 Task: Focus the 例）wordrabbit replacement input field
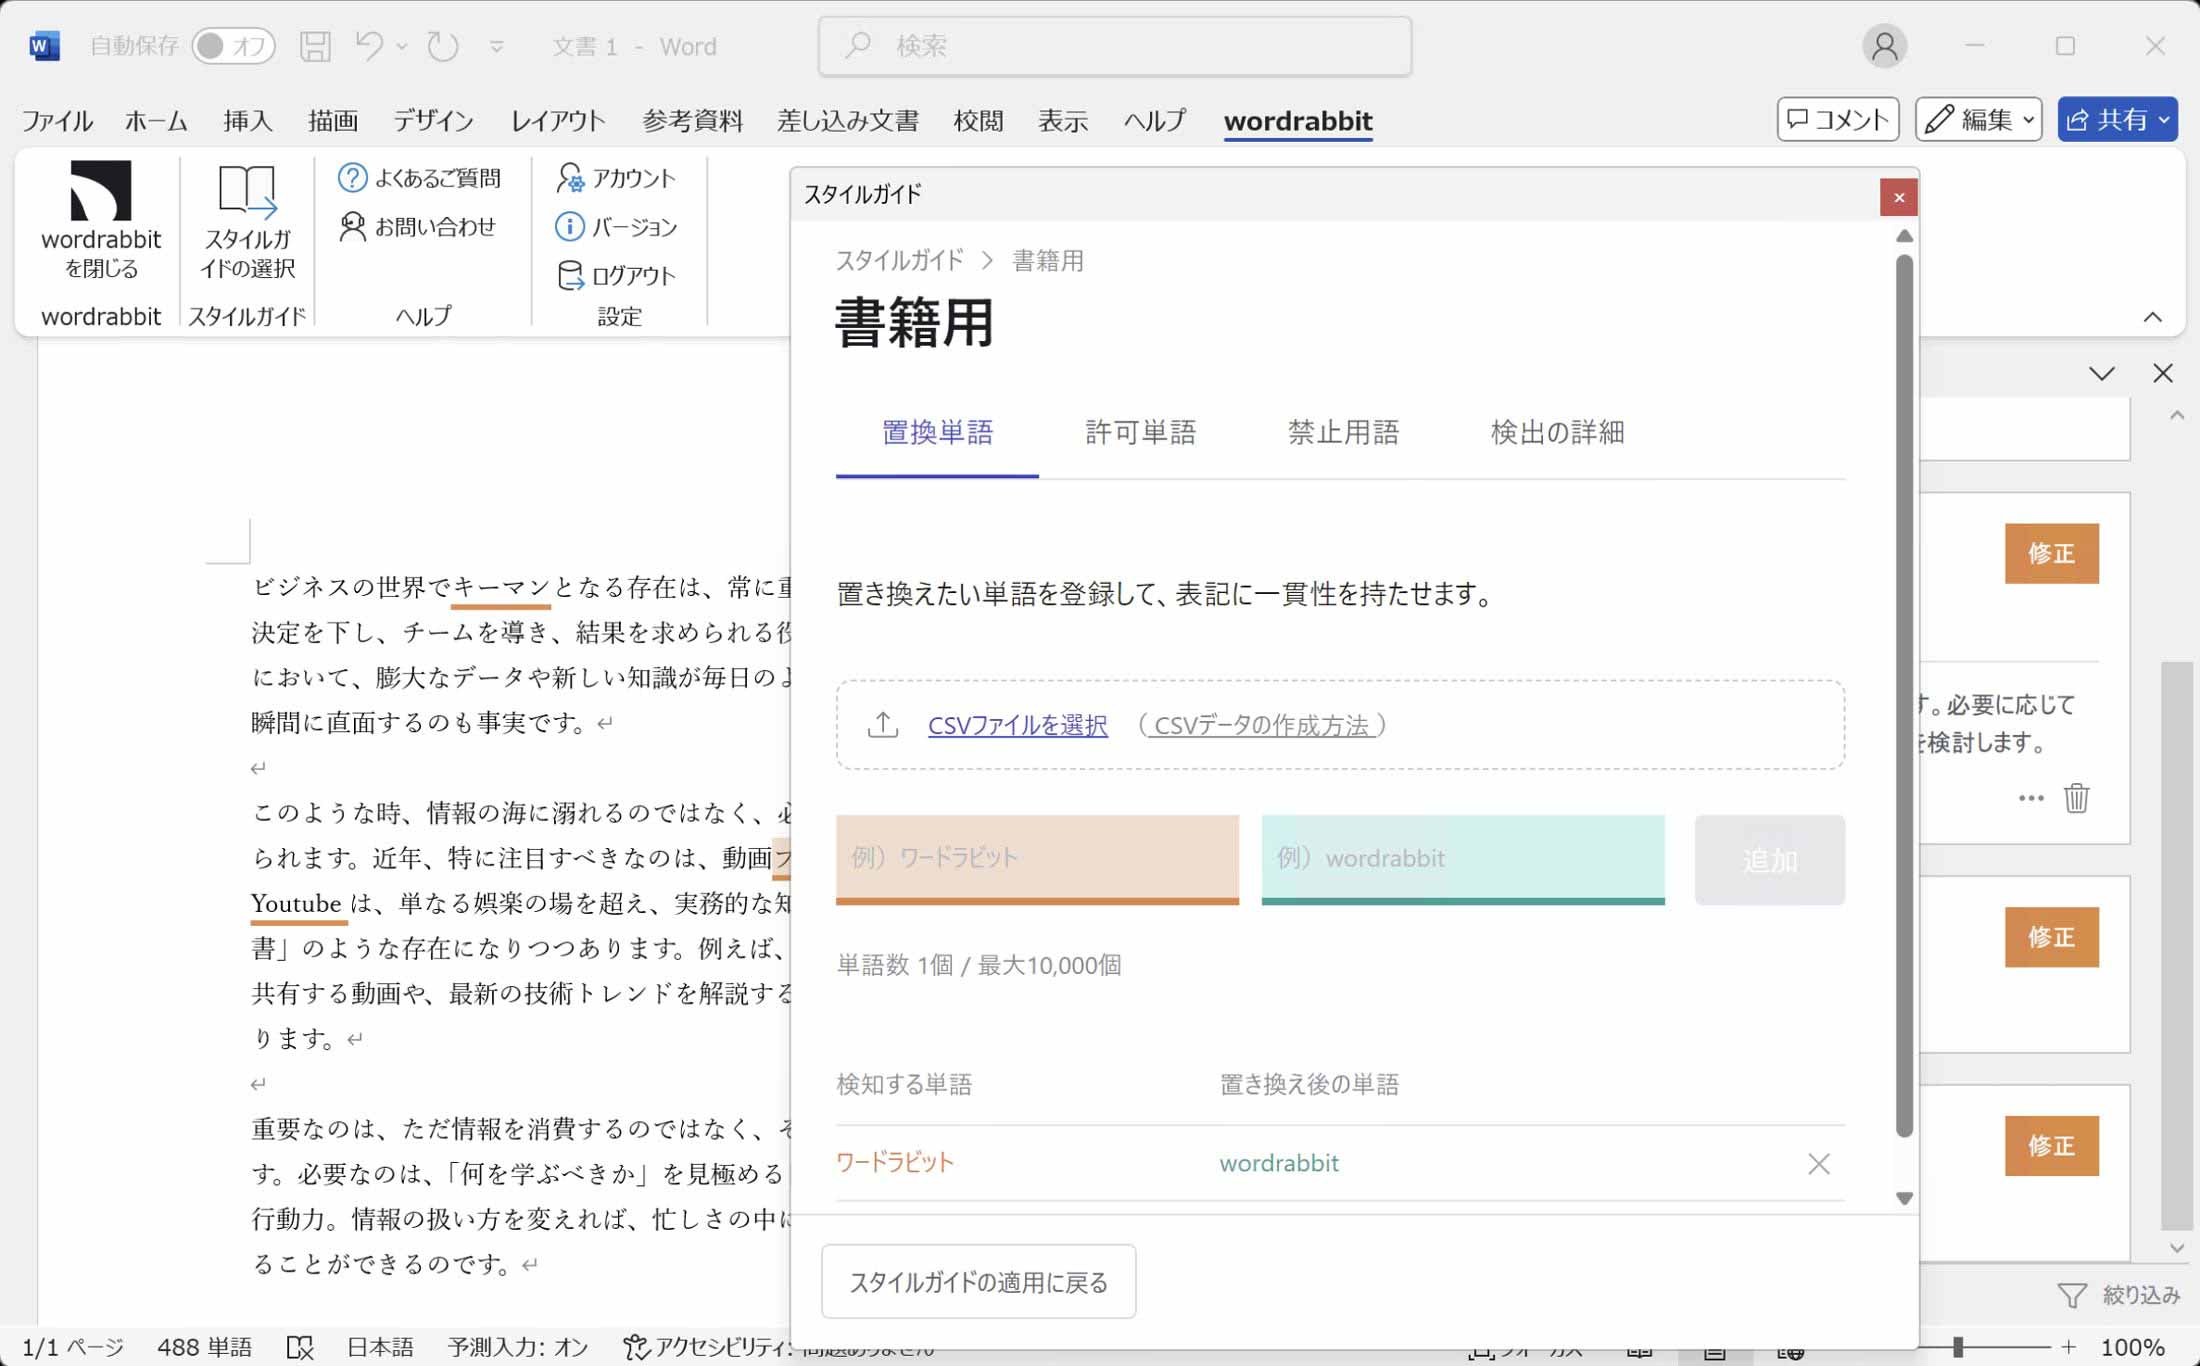point(1463,859)
